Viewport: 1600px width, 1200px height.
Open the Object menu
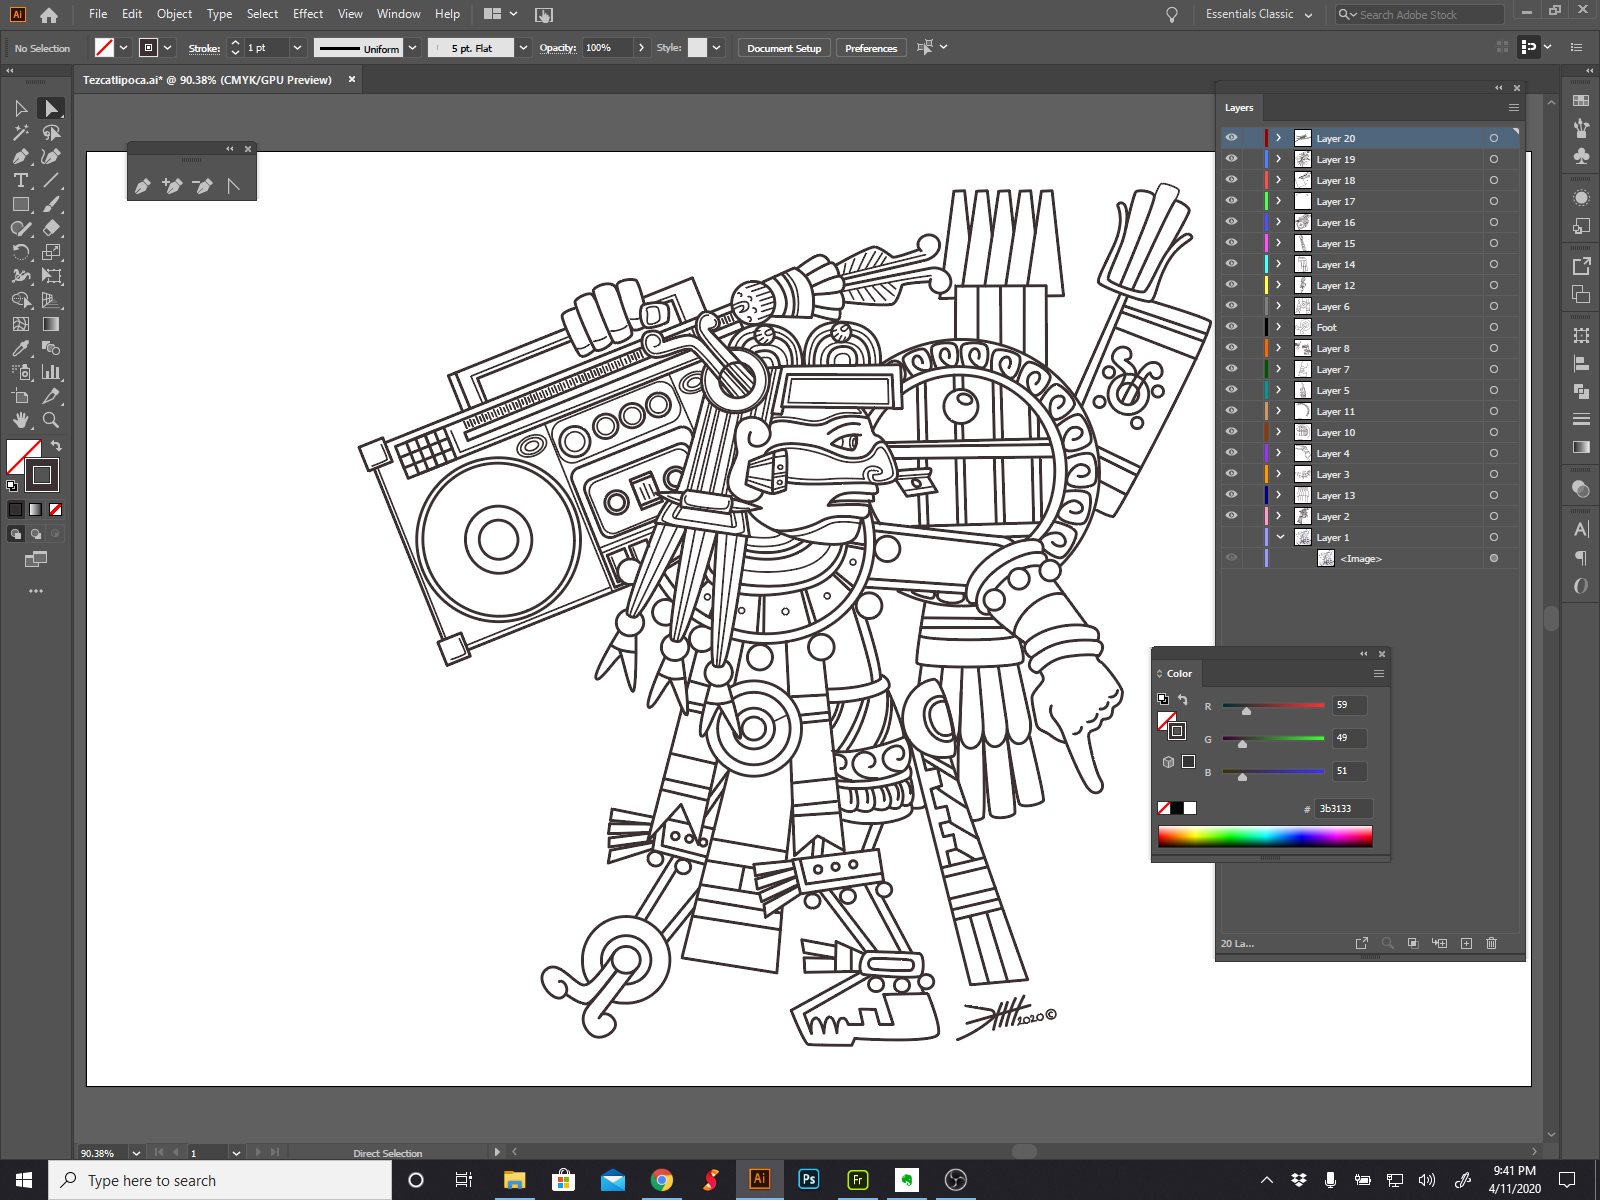pos(174,14)
